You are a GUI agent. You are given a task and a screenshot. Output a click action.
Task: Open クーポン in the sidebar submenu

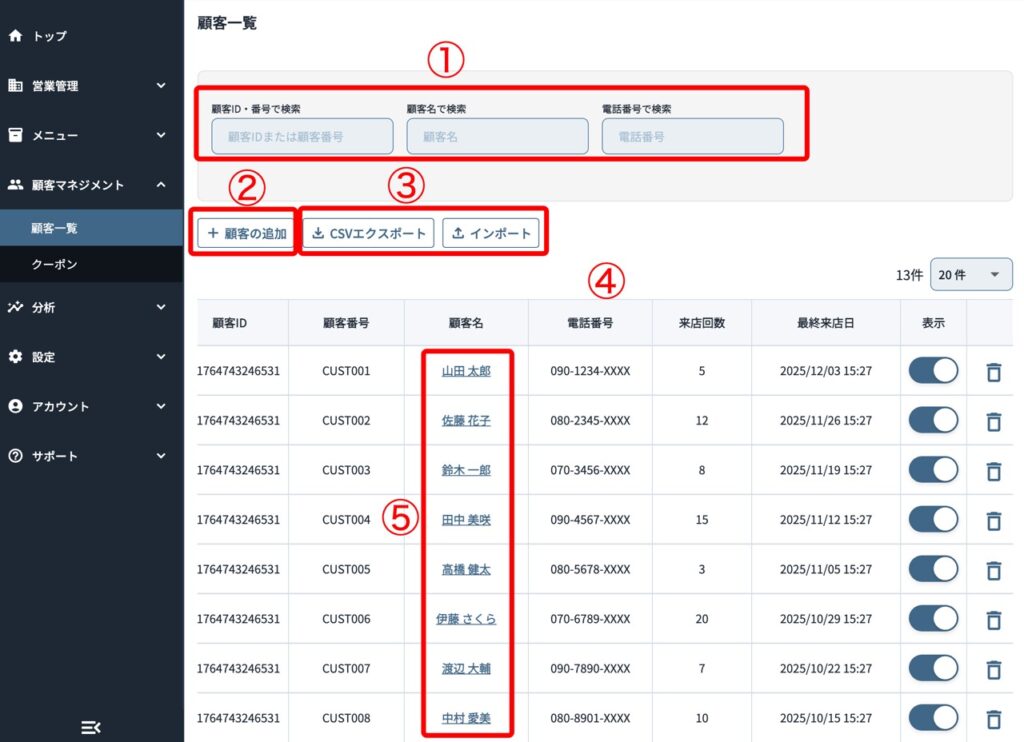(x=54, y=265)
